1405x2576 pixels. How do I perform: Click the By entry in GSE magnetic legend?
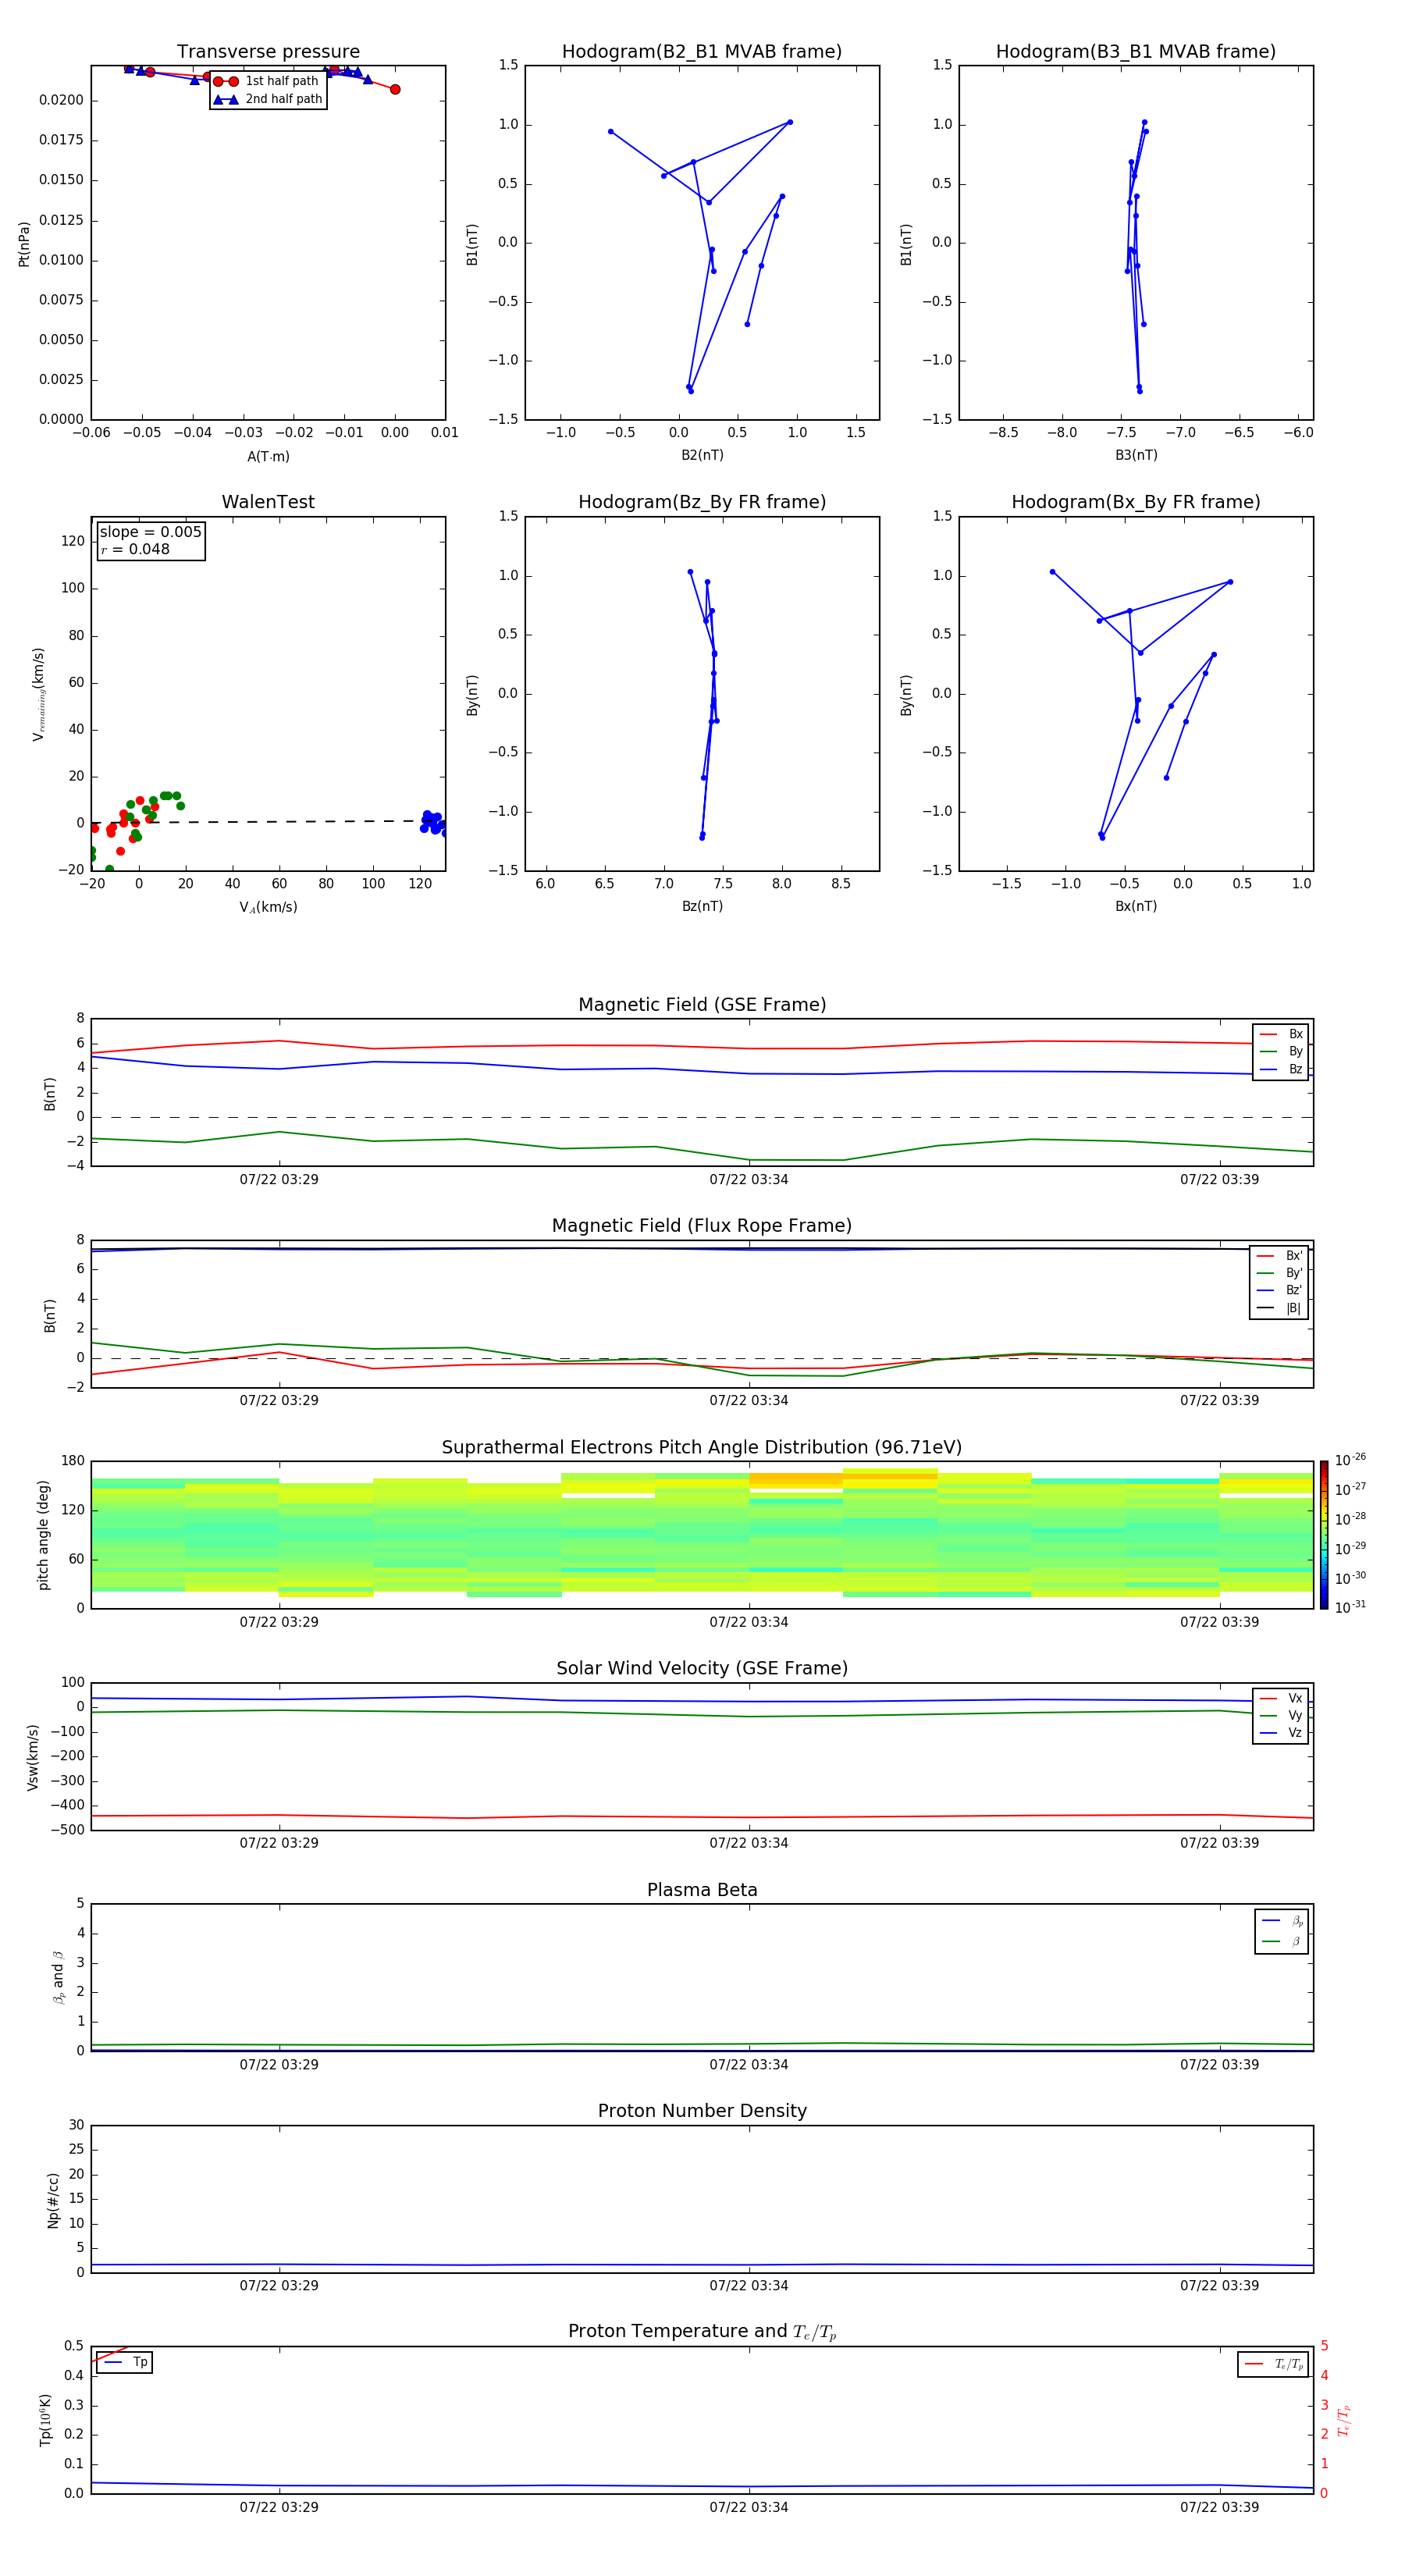pos(1281,1051)
